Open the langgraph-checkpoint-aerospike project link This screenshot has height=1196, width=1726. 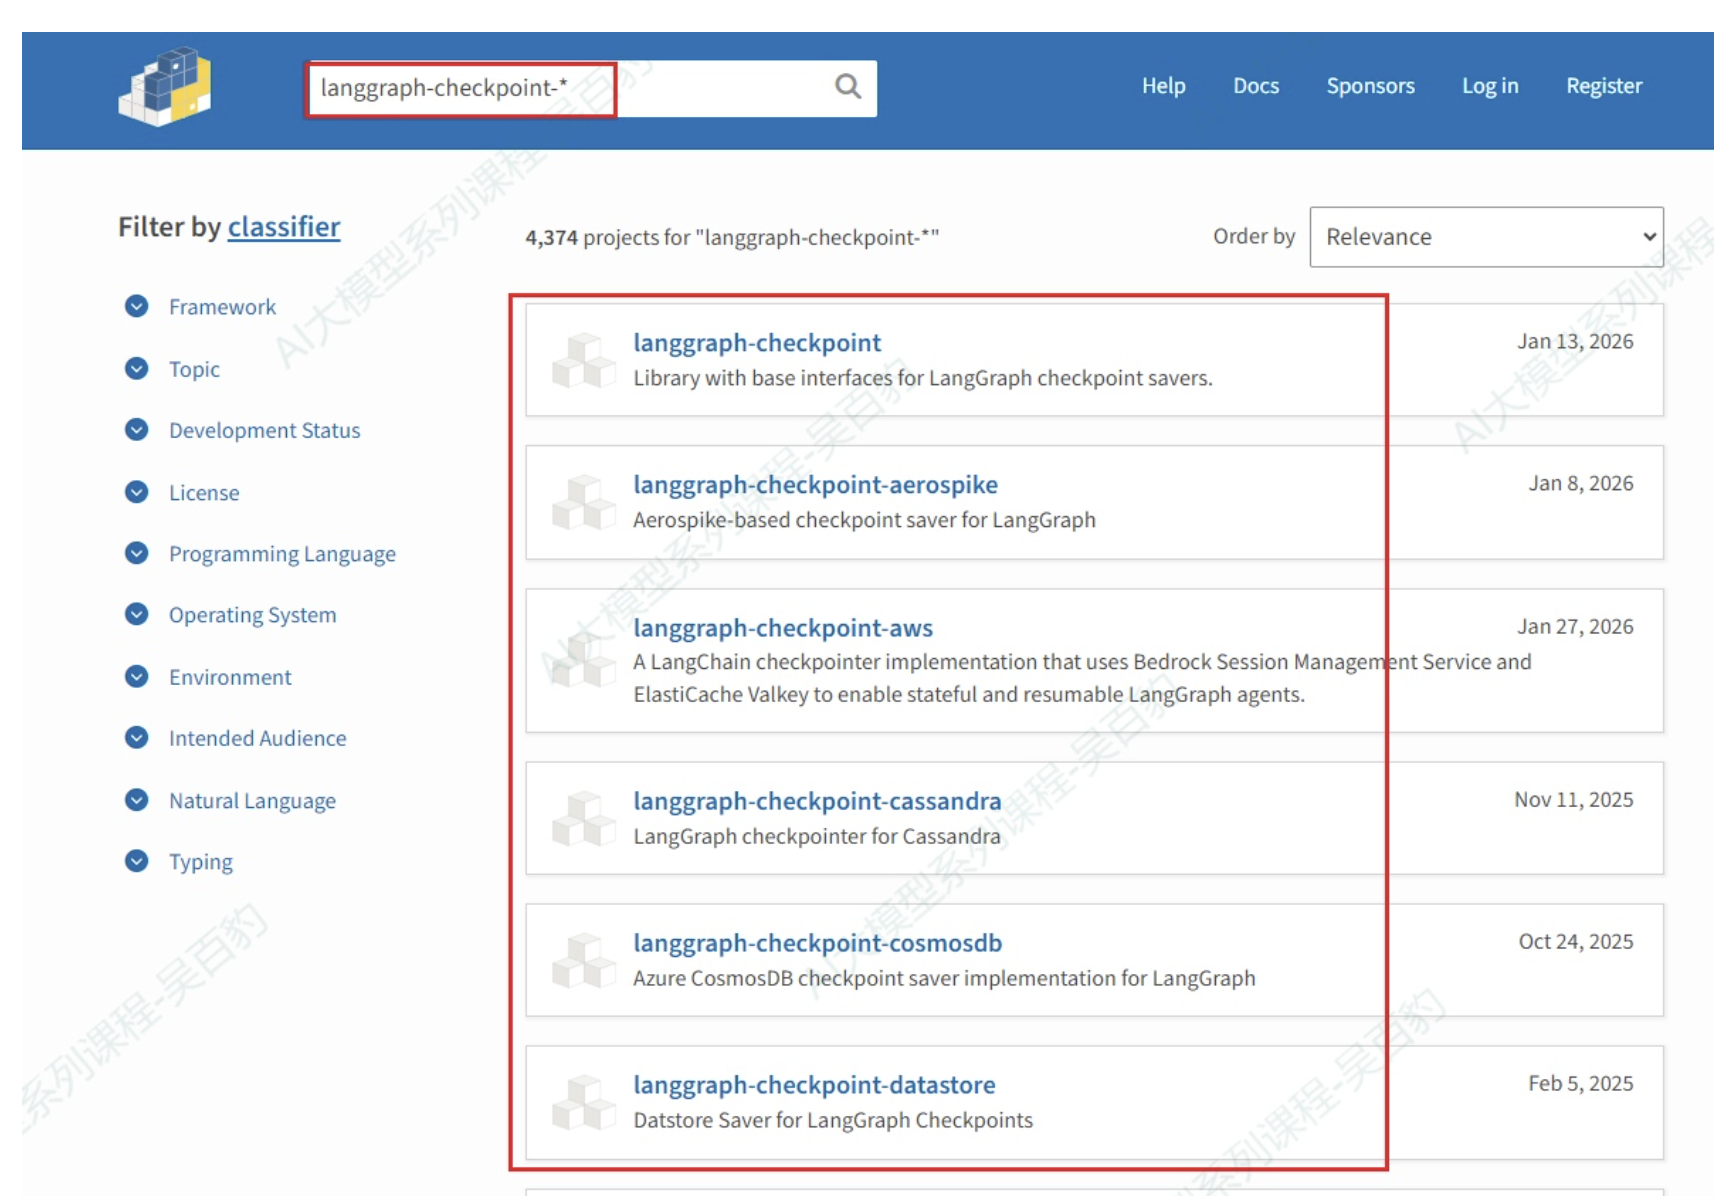pyautogui.click(x=816, y=485)
